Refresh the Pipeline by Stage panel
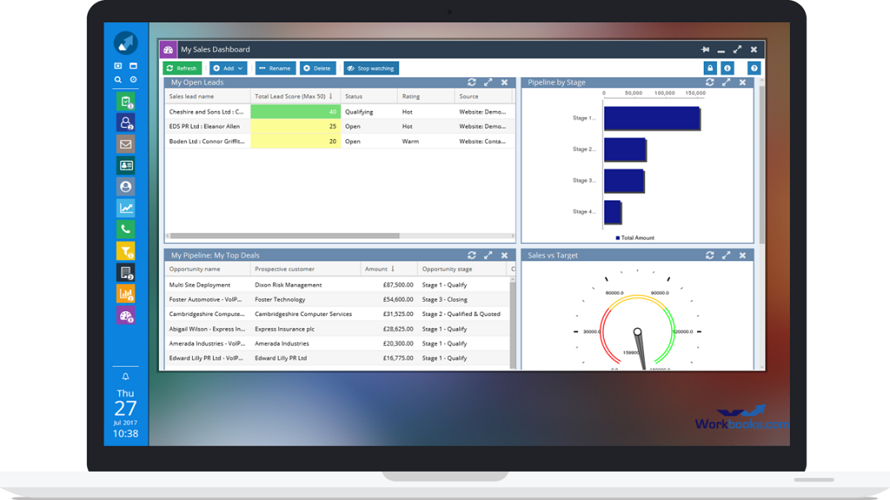 coord(710,82)
